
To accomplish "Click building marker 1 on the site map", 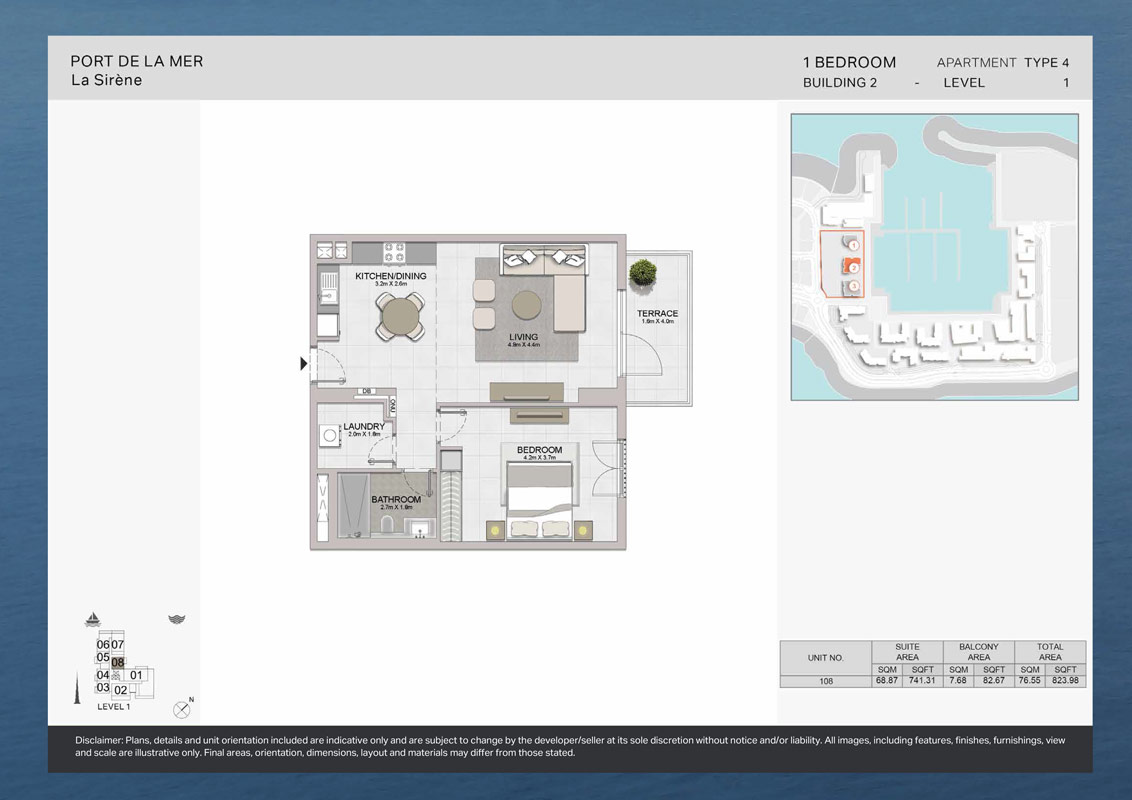I will point(853,244).
